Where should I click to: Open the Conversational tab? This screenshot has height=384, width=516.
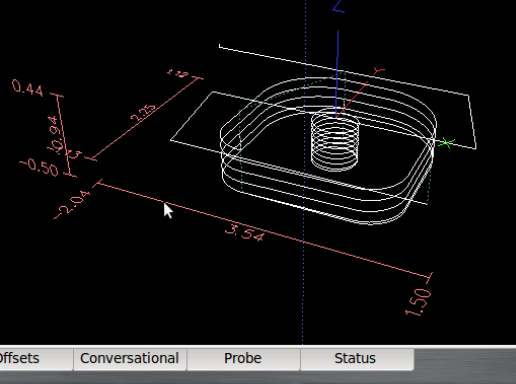[x=130, y=359]
